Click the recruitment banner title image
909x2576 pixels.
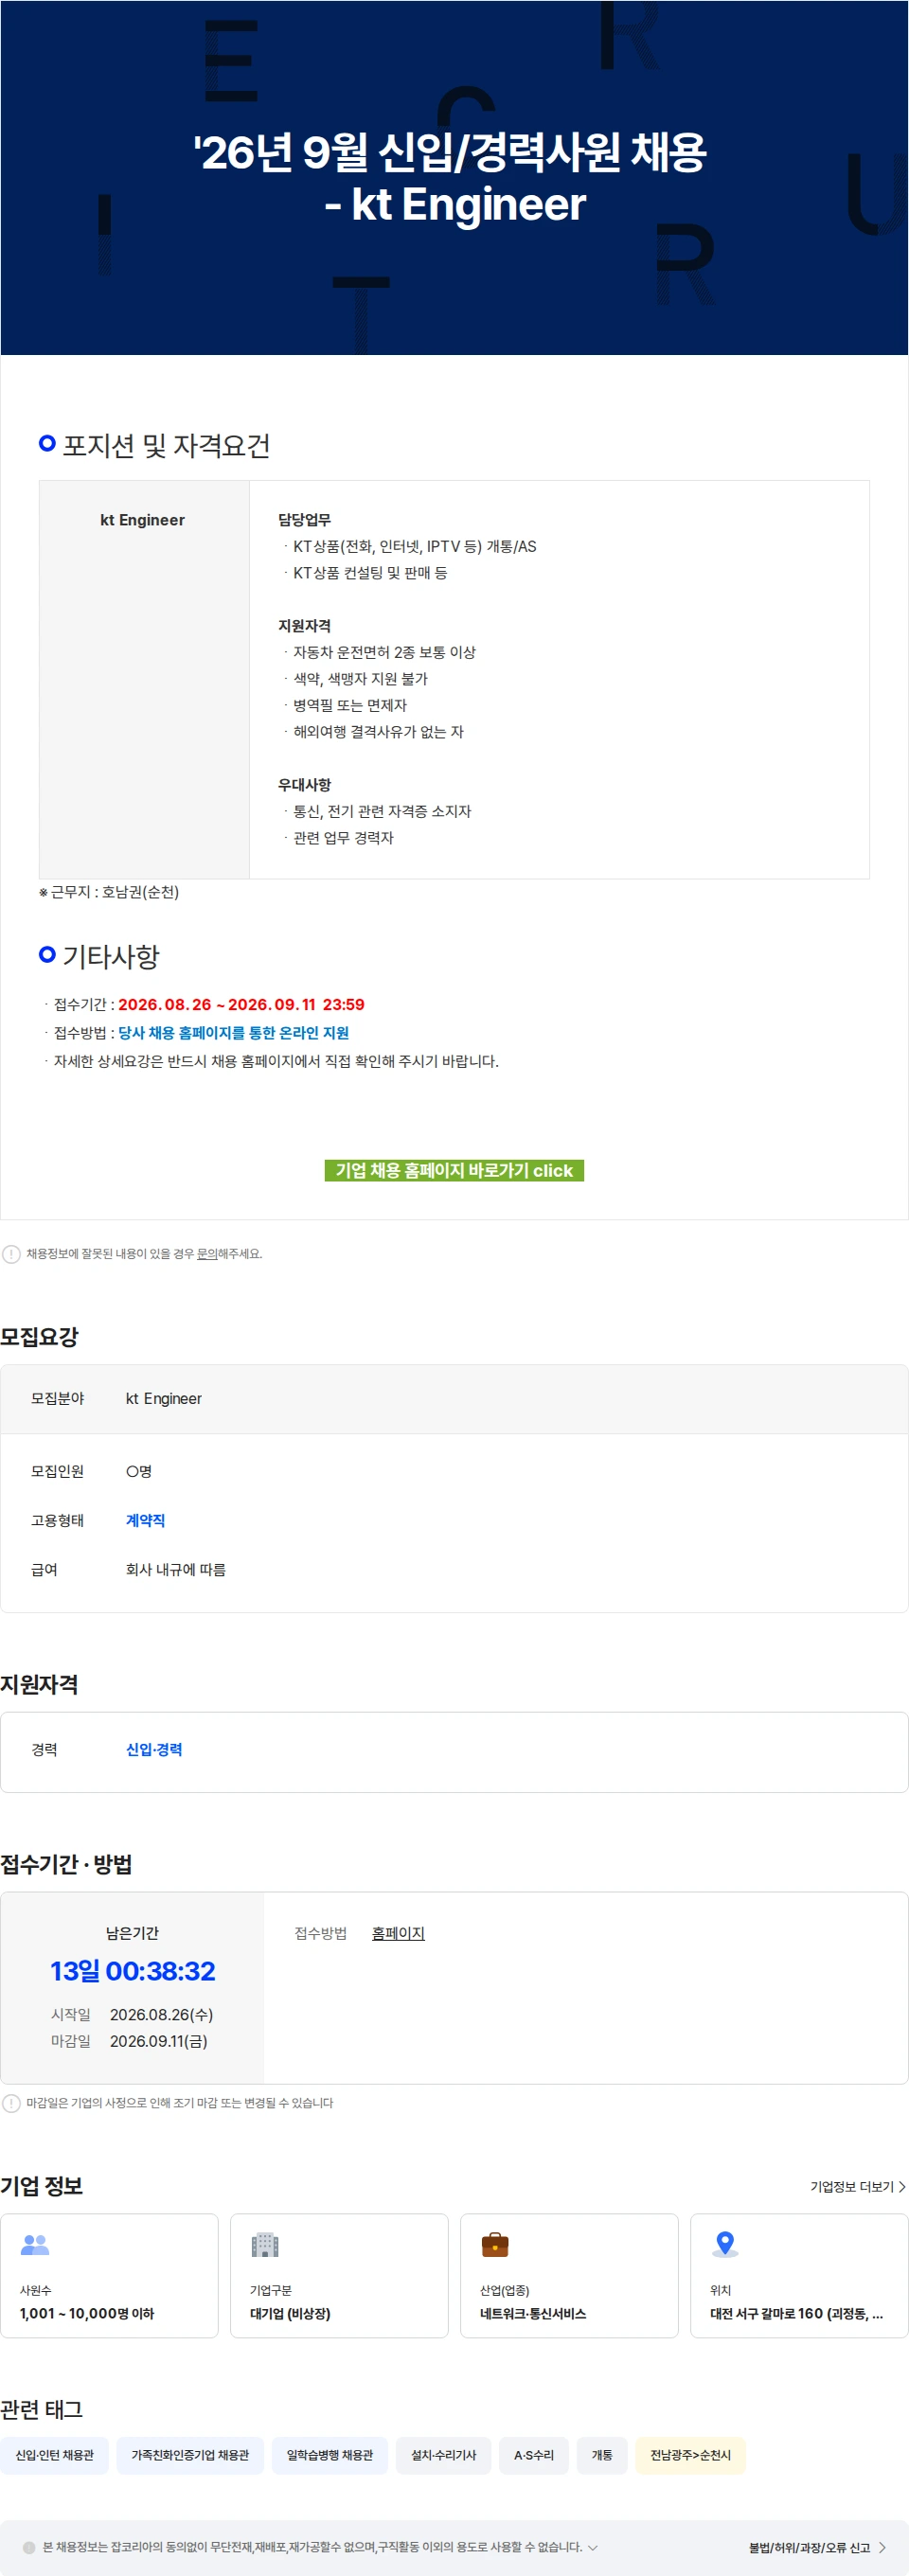[x=454, y=178]
